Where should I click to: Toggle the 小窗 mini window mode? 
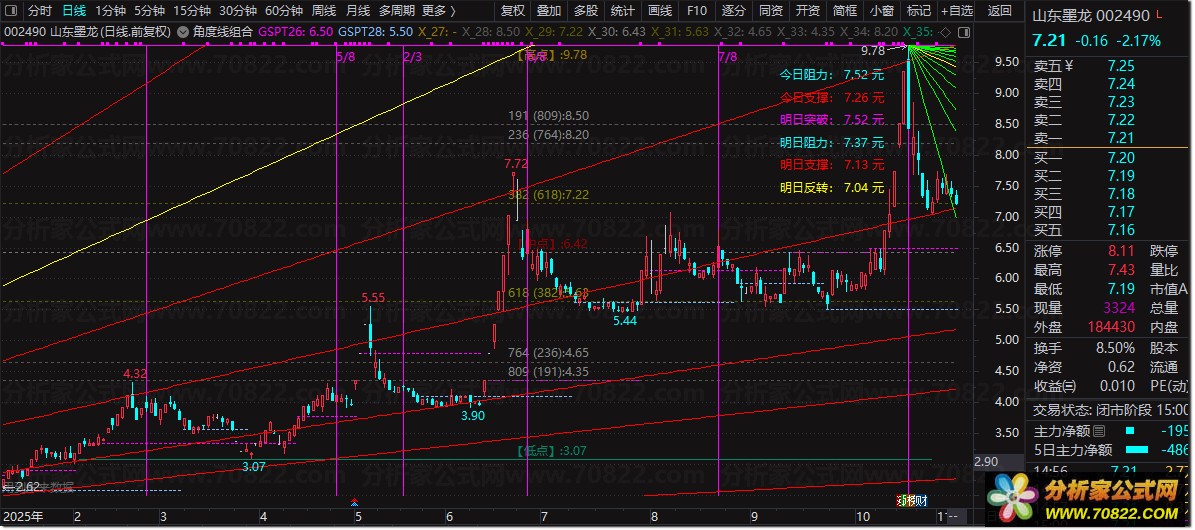coord(882,11)
